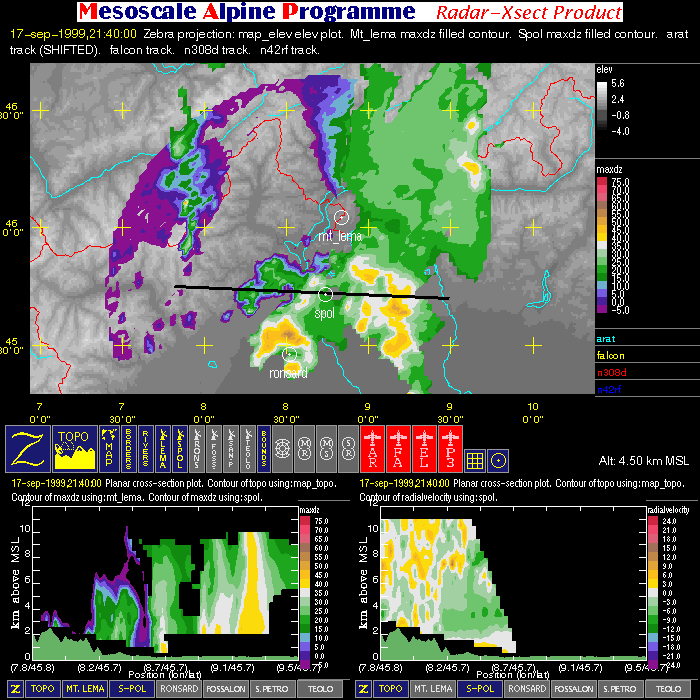700x700 pixels.
Task: Toggle the P3 aircraft track icon
Action: [x=450, y=449]
